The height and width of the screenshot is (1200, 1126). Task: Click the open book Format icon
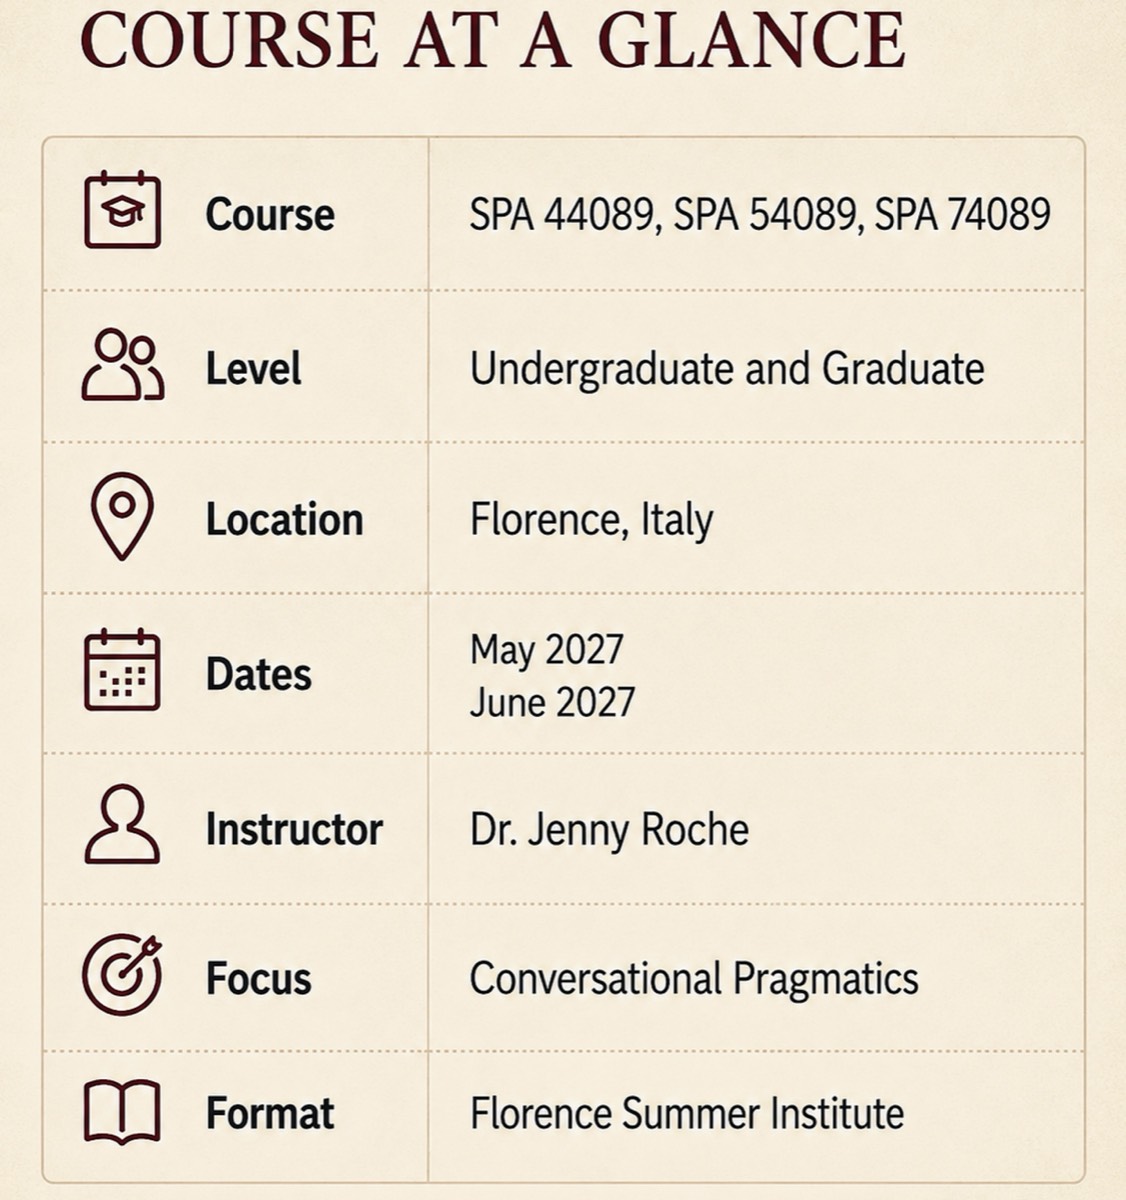122,1112
